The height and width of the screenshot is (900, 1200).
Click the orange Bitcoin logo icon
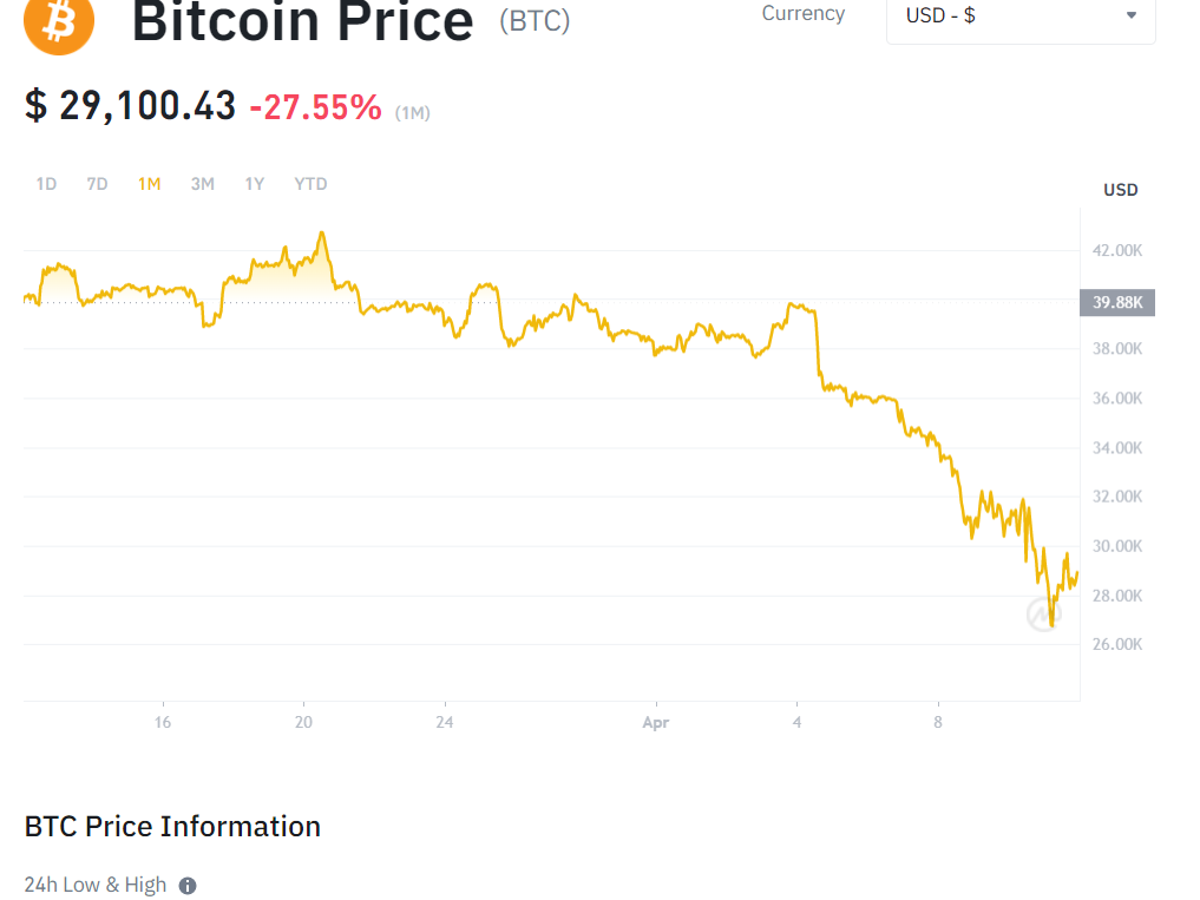coord(59,21)
